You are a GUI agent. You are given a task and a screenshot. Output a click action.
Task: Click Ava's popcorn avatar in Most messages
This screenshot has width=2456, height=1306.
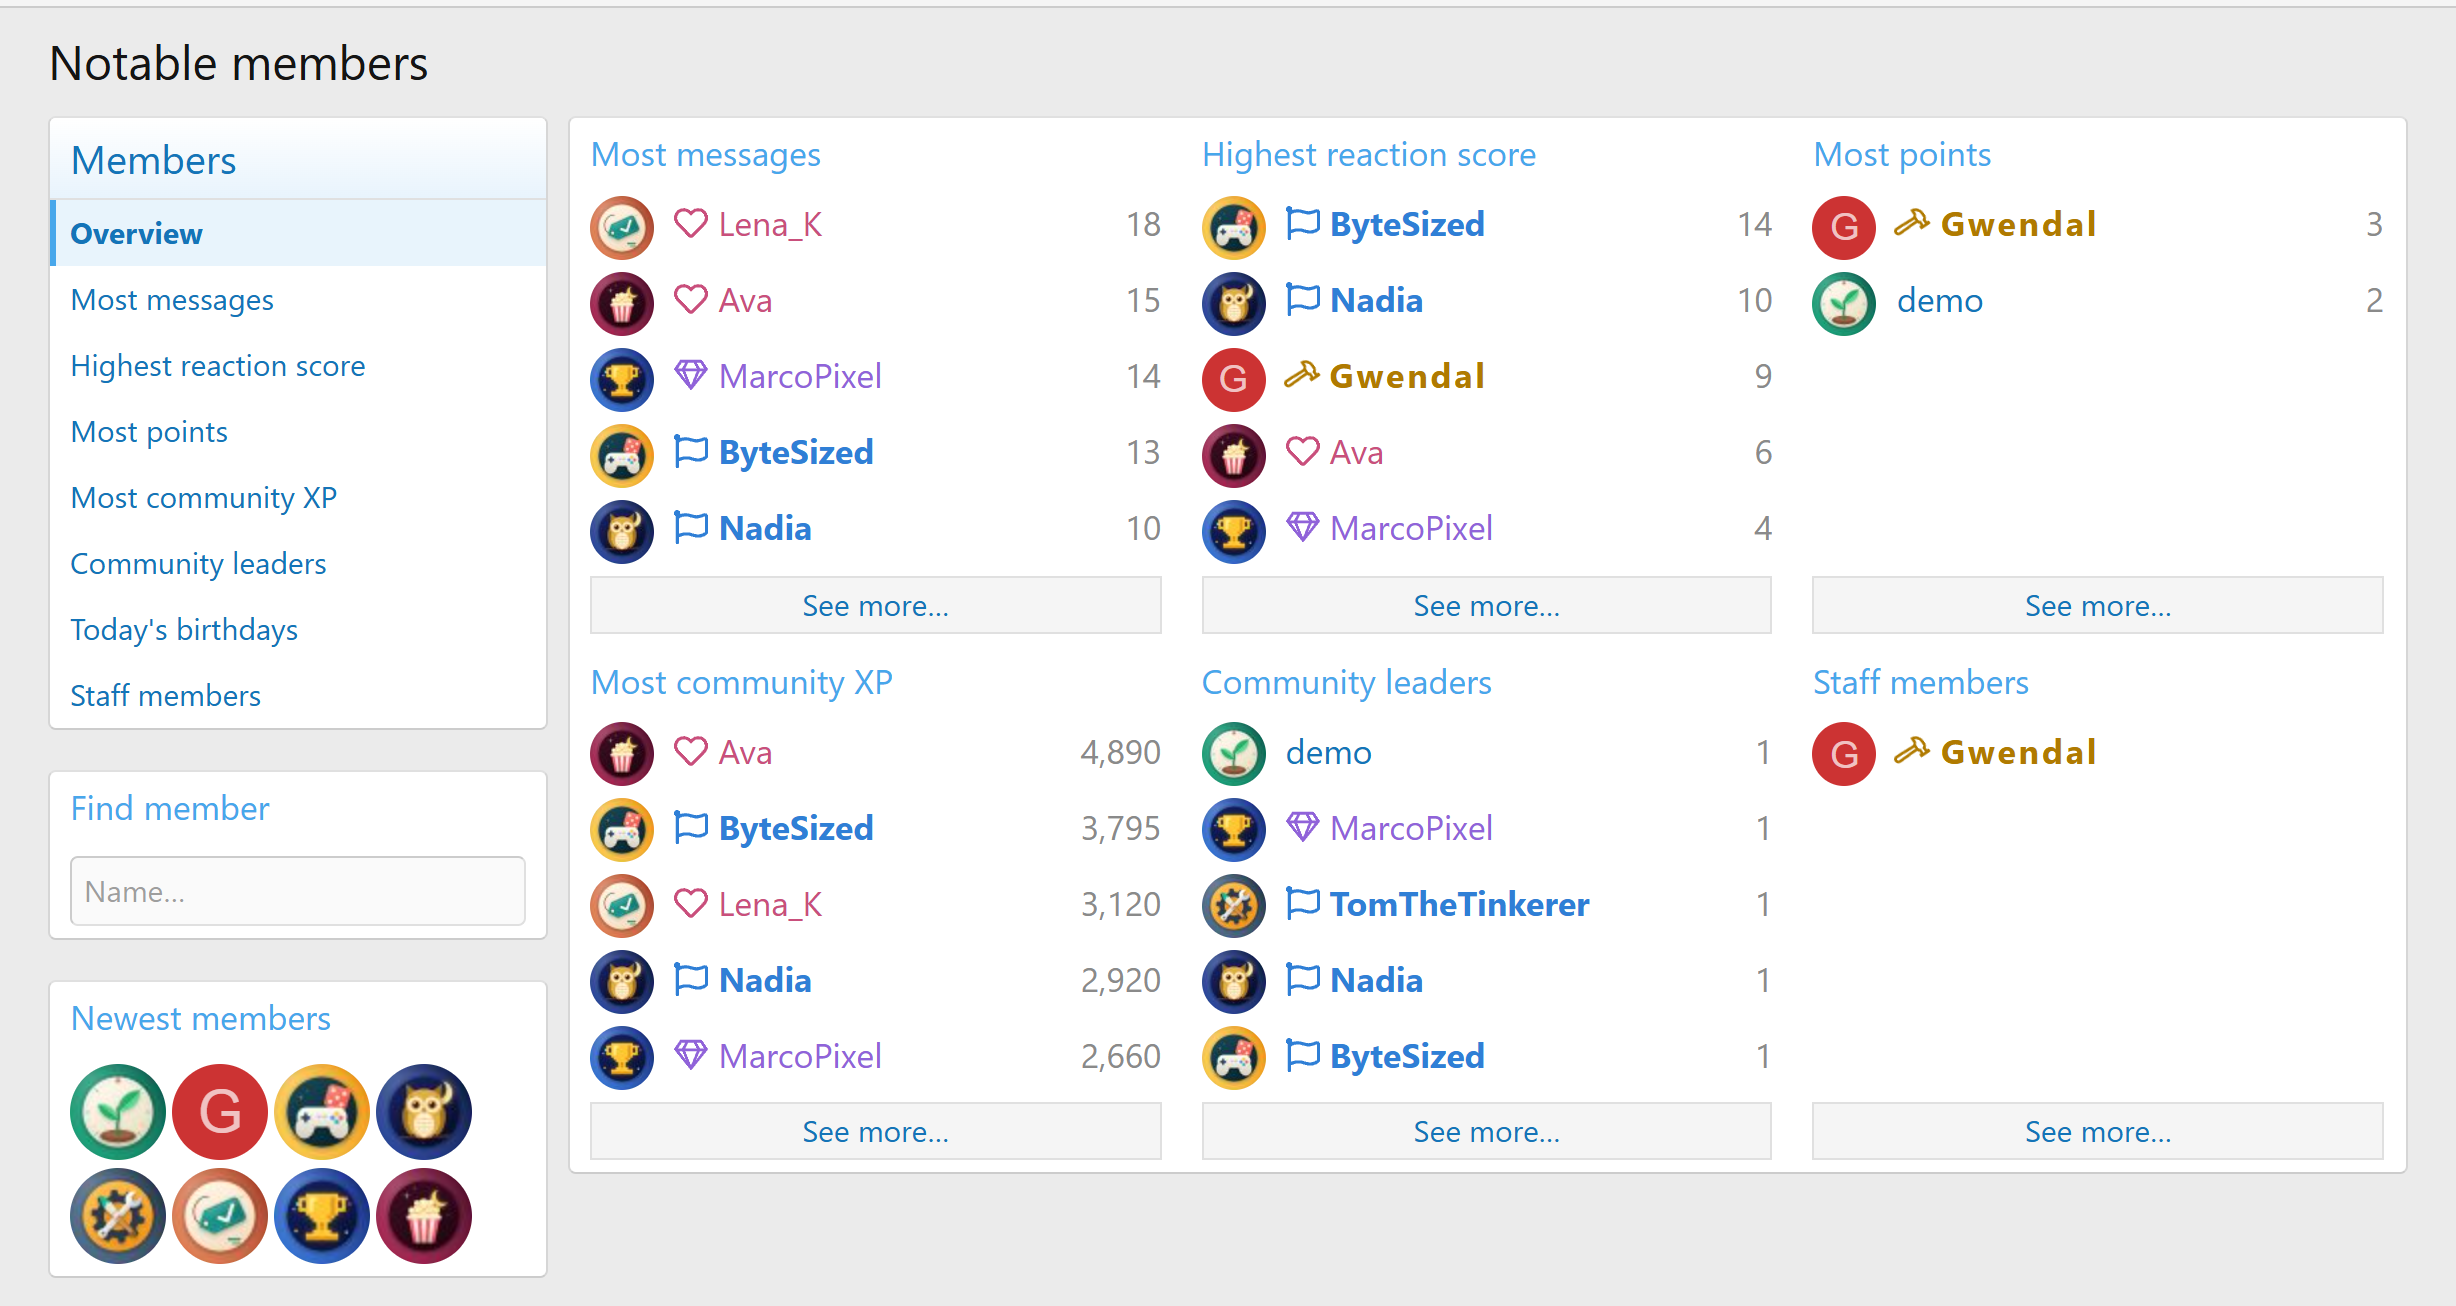coord(622,303)
